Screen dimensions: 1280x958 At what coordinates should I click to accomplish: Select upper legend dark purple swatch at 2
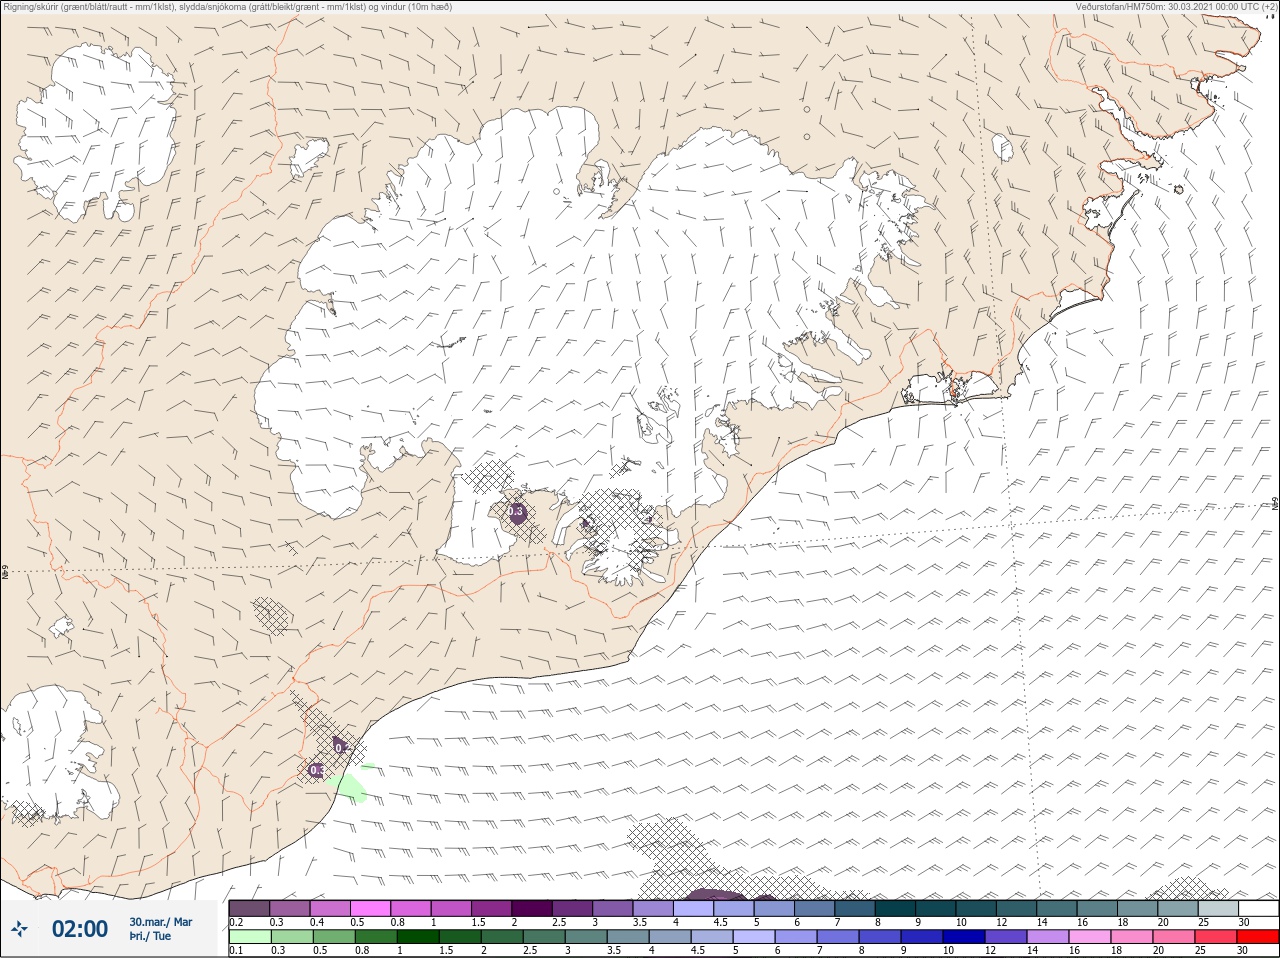point(532,908)
